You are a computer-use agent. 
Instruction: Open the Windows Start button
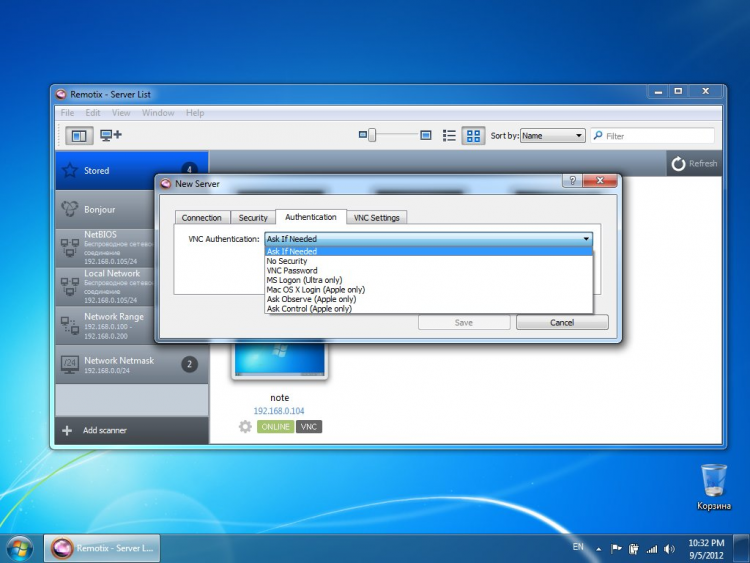click(x=19, y=548)
